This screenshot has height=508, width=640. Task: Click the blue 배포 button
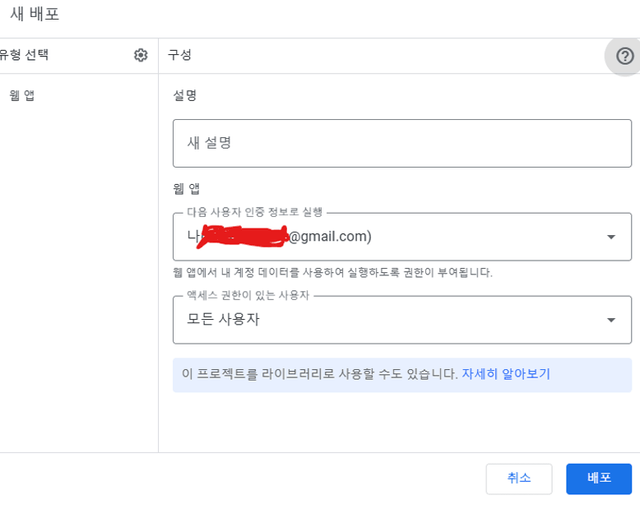coord(598,479)
